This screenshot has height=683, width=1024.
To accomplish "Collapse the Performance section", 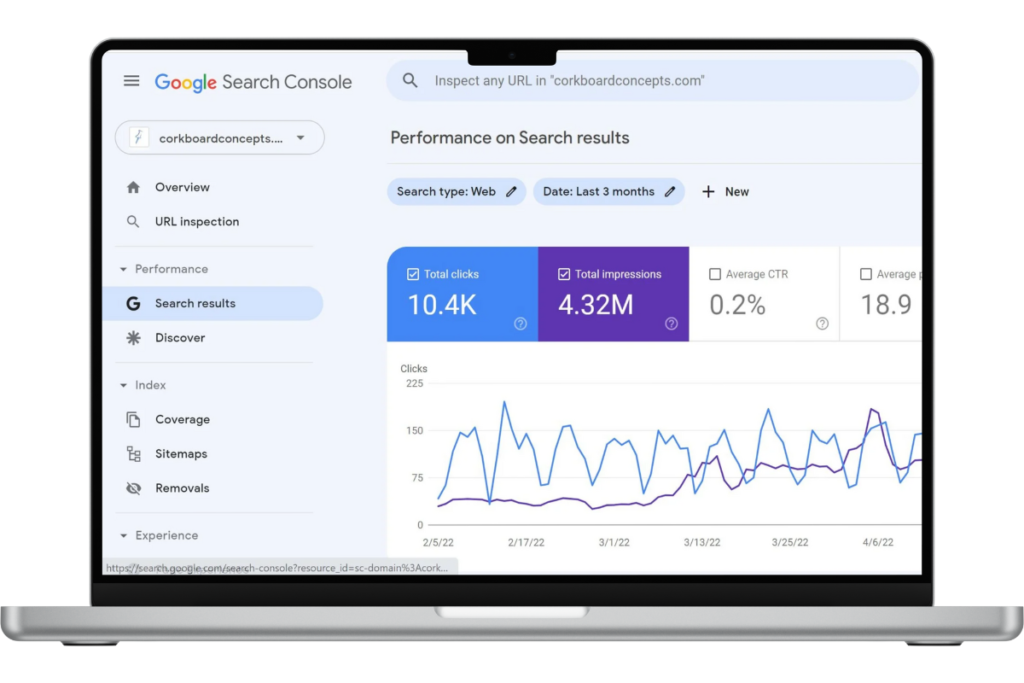I will coord(122,269).
